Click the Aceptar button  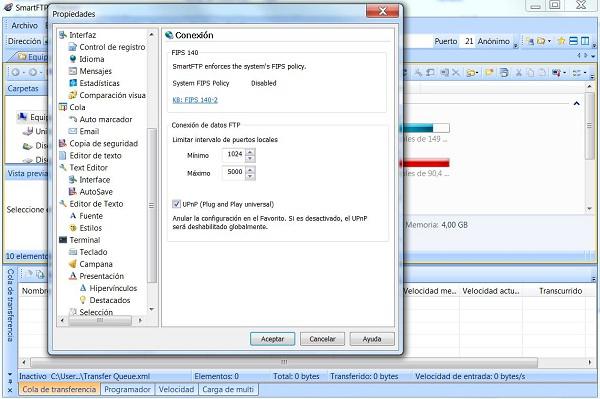click(x=272, y=339)
